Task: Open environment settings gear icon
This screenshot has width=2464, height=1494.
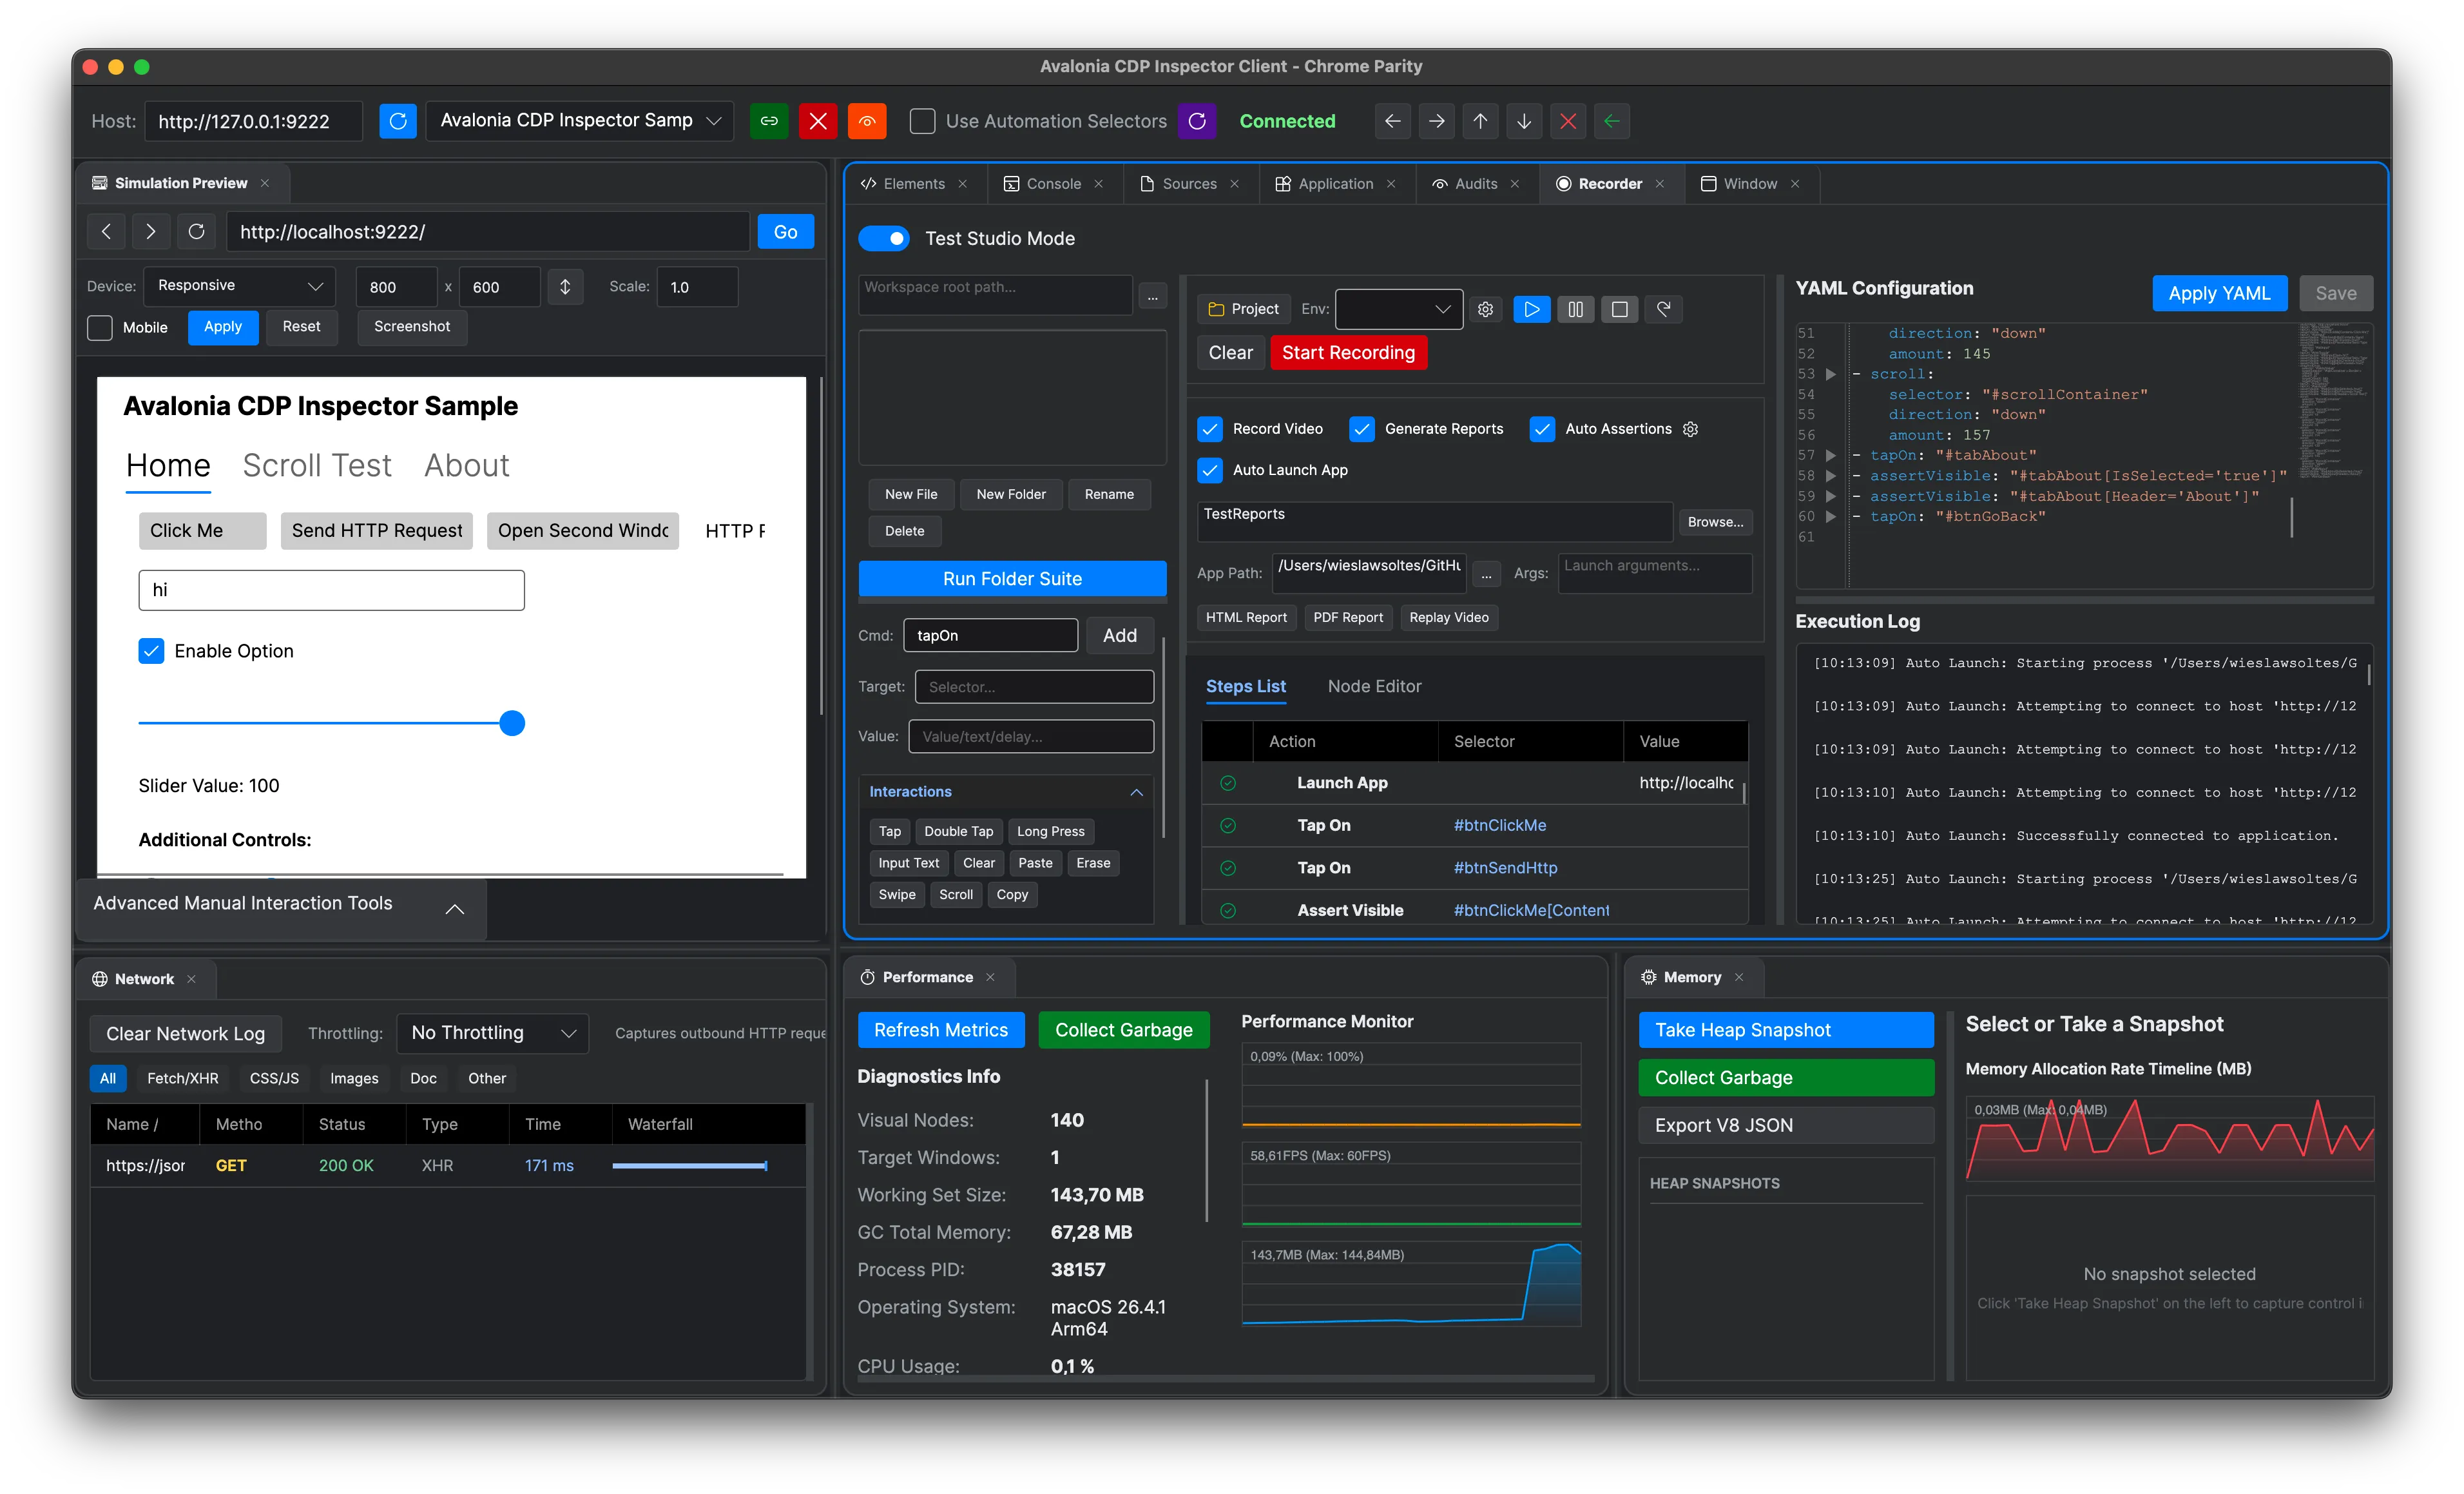Action: 1486,309
